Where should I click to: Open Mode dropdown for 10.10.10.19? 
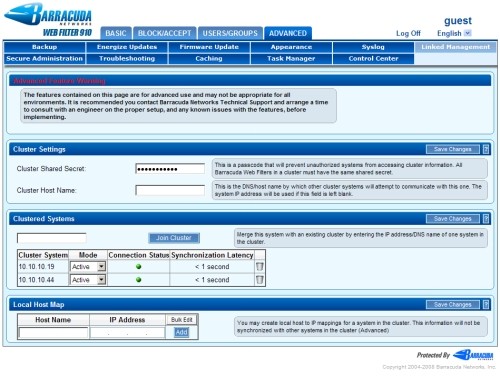click(x=88, y=267)
